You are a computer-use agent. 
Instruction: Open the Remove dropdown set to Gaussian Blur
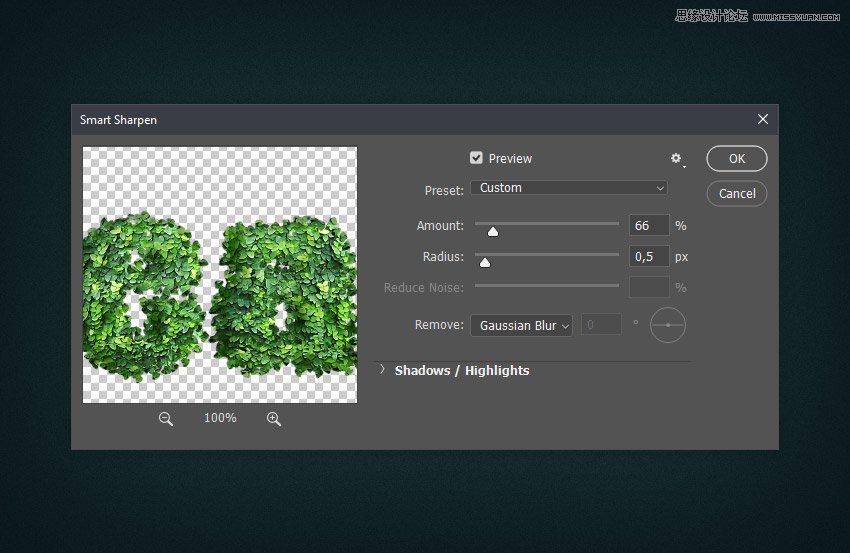521,325
